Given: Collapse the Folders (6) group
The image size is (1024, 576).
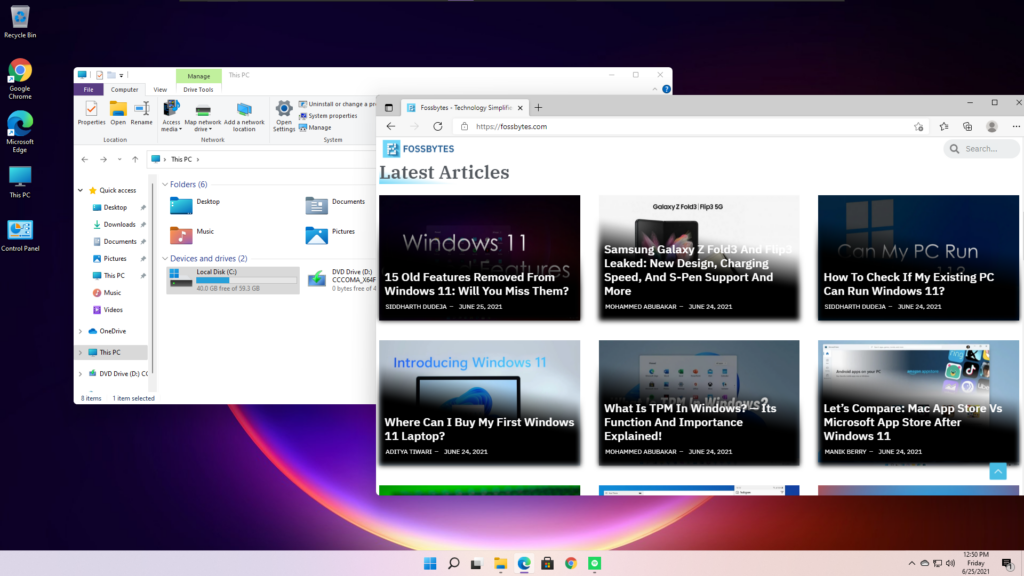Looking at the screenshot, I should (164, 185).
